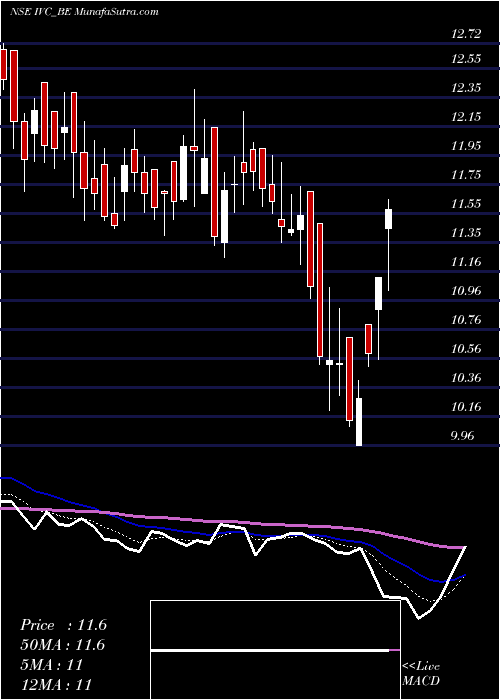Click the 'NSE IVC_BE MunafaSutra.com' chart title
Image resolution: width=500 pixels, height=700 pixels.
tap(84, 12)
